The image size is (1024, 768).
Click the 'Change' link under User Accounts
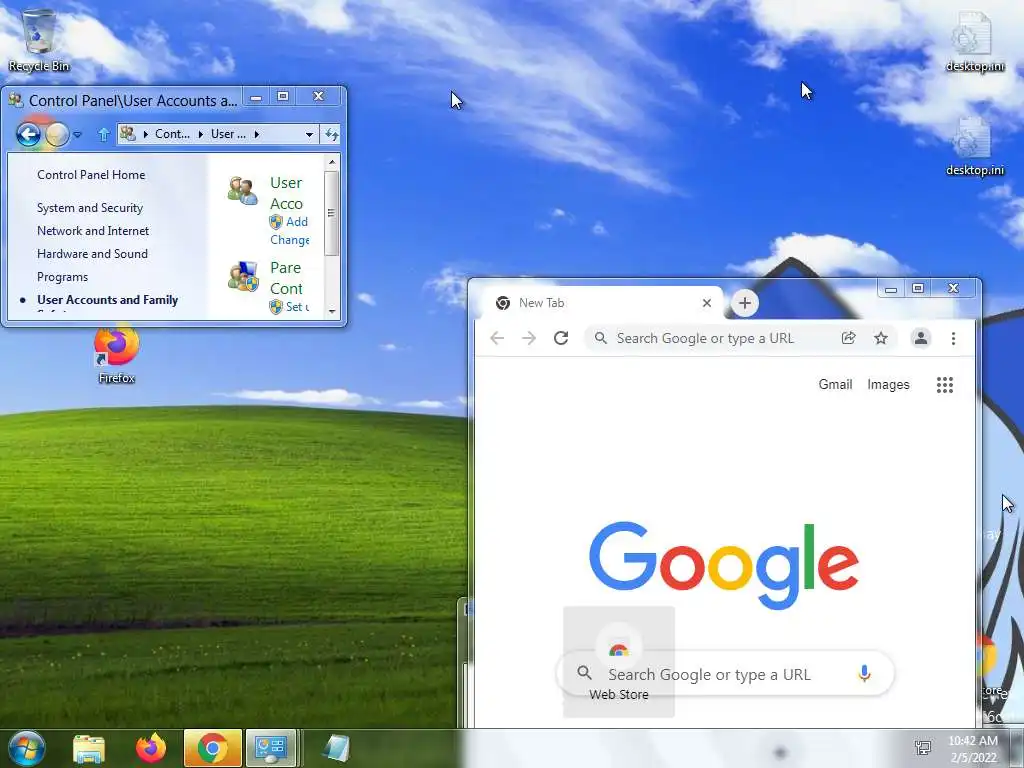click(290, 240)
